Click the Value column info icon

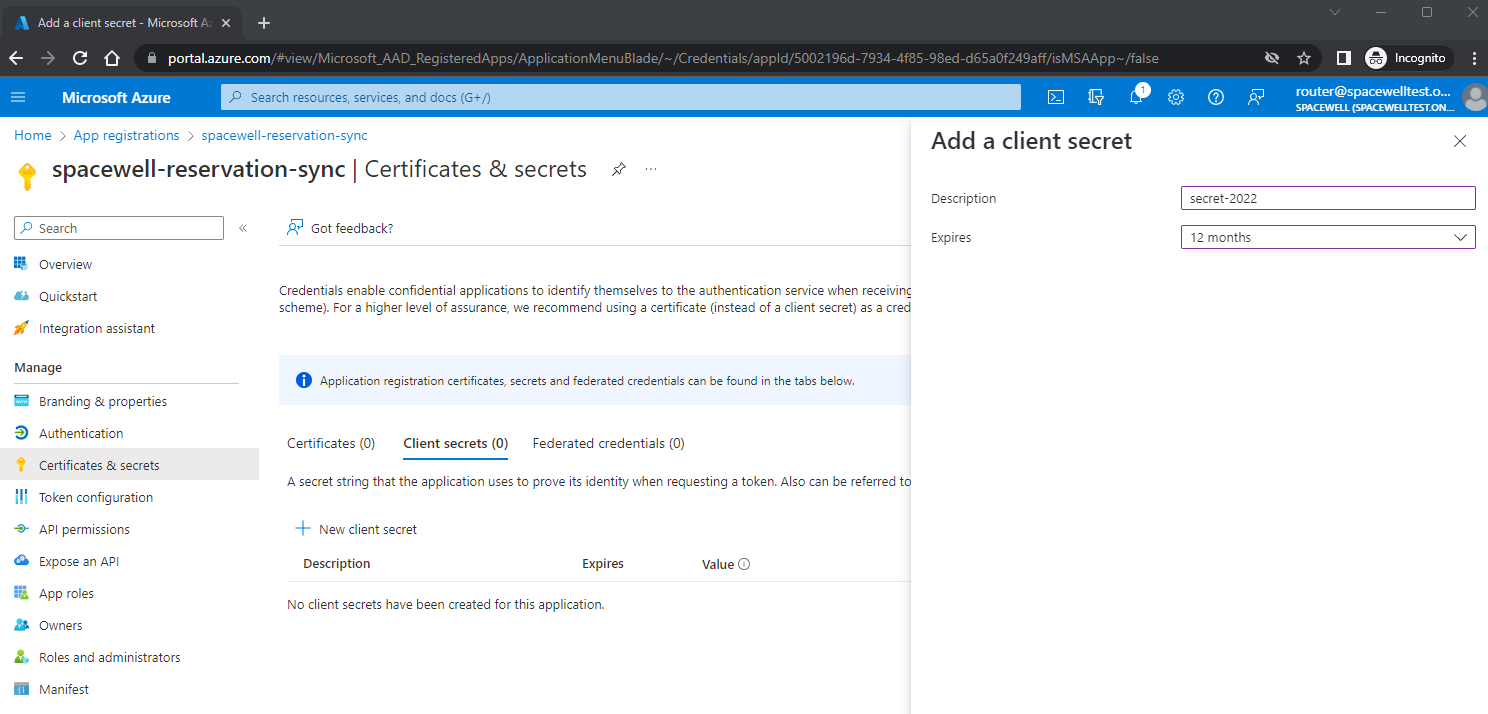click(x=744, y=564)
